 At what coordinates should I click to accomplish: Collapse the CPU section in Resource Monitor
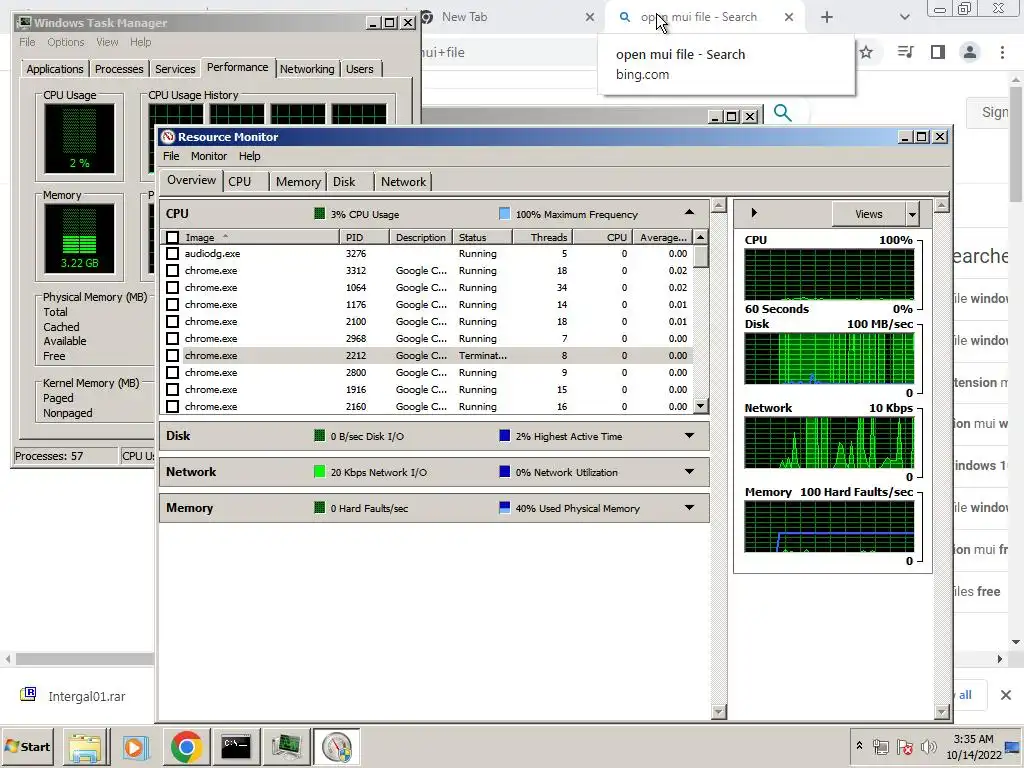click(689, 213)
